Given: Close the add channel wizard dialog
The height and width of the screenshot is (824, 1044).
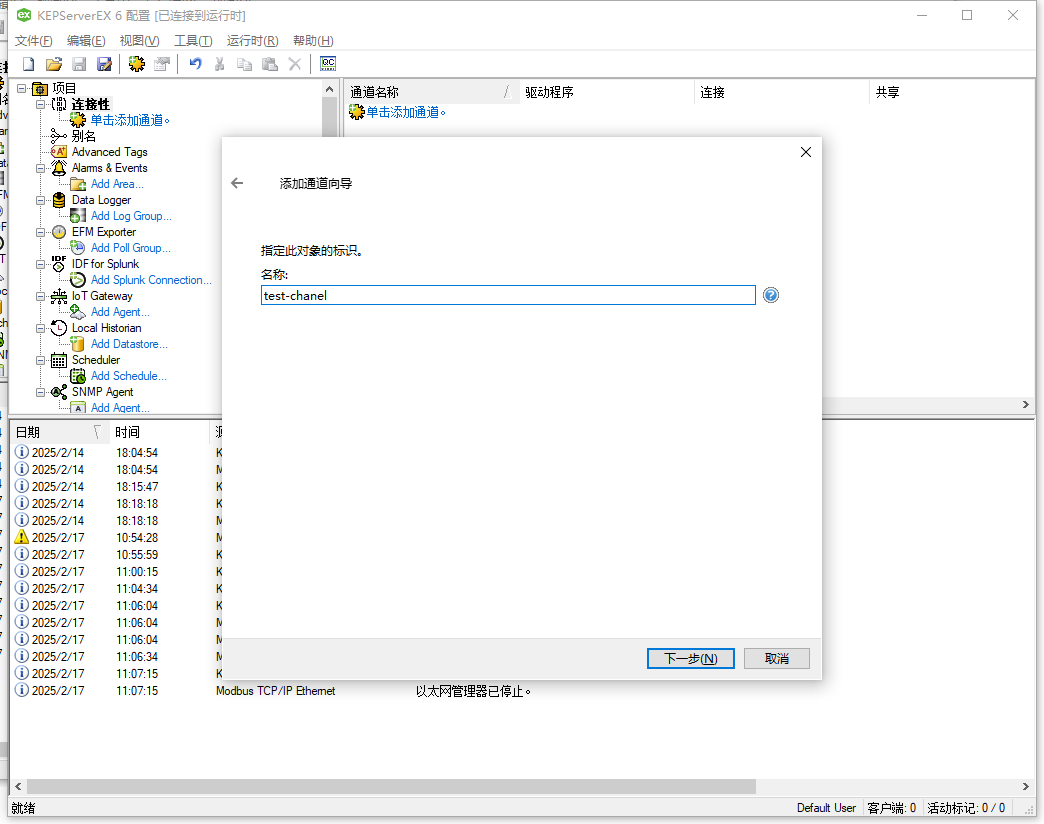Looking at the screenshot, I should click(x=806, y=152).
